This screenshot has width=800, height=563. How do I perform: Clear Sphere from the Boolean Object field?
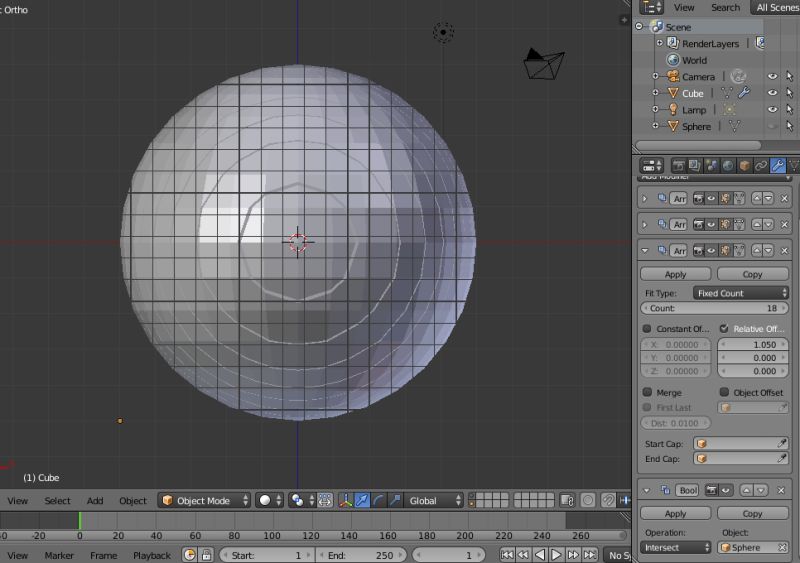782,548
